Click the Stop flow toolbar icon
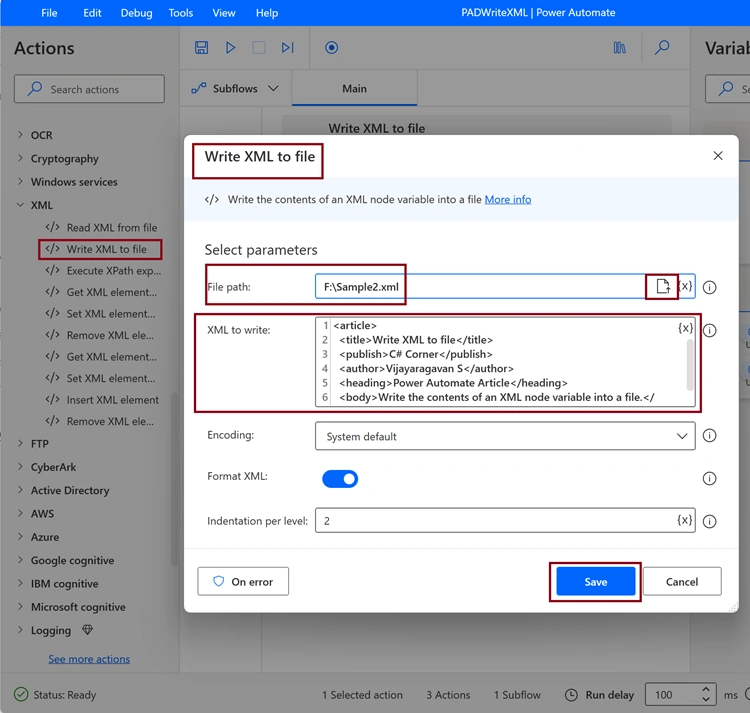The image size is (750, 713). [259, 48]
